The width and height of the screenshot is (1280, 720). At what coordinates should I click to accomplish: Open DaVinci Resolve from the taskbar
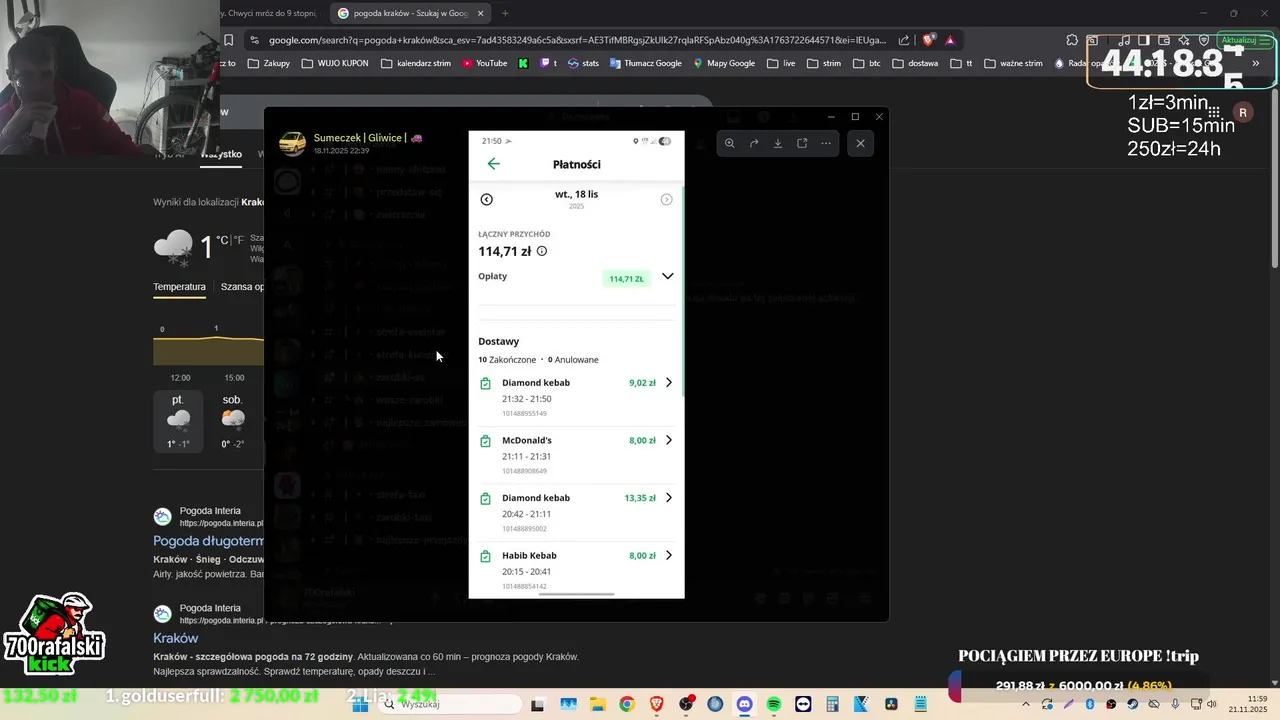tap(891, 704)
